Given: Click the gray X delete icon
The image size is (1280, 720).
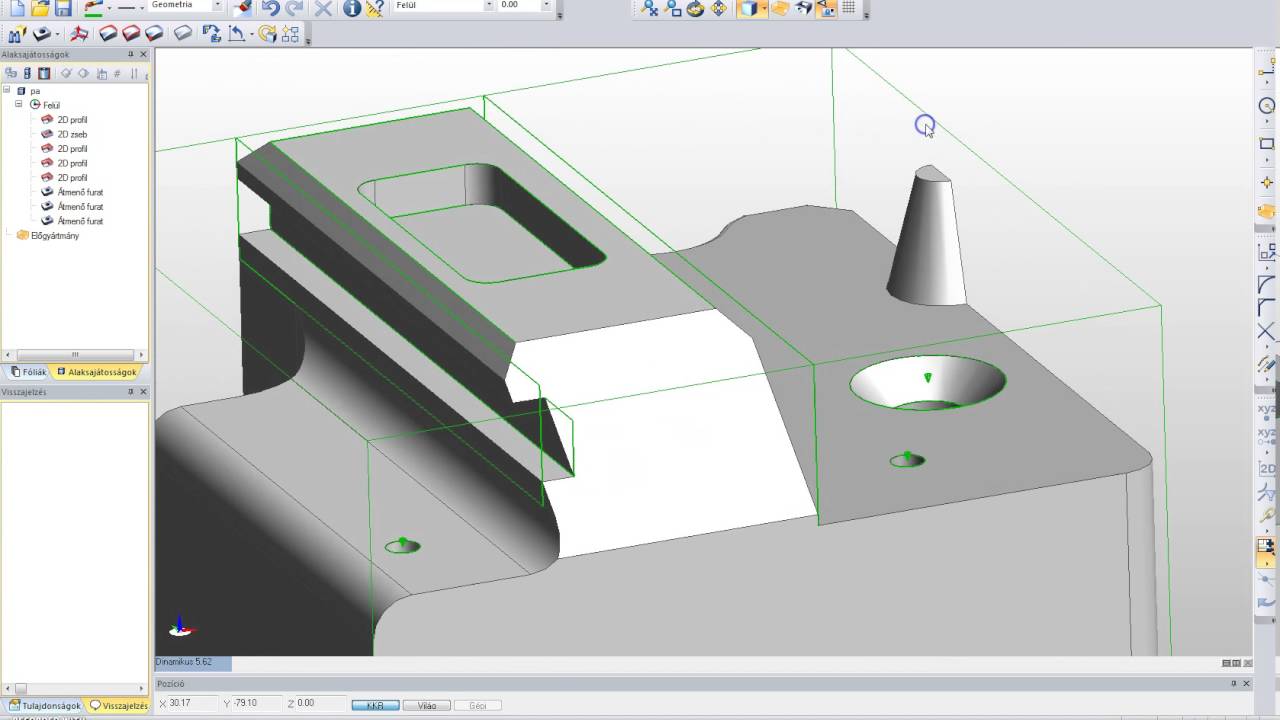Looking at the screenshot, I should (323, 8).
